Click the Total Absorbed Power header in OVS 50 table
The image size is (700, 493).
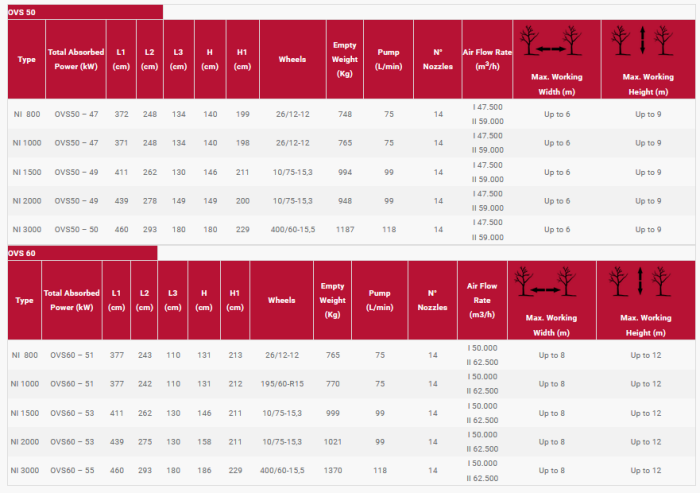75,59
